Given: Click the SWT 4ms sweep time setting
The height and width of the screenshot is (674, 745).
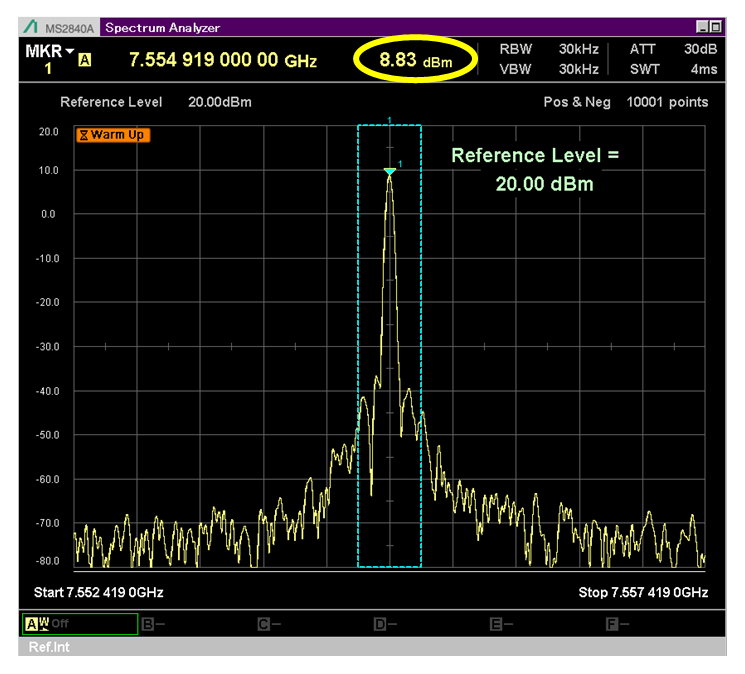Looking at the screenshot, I should (x=666, y=69).
